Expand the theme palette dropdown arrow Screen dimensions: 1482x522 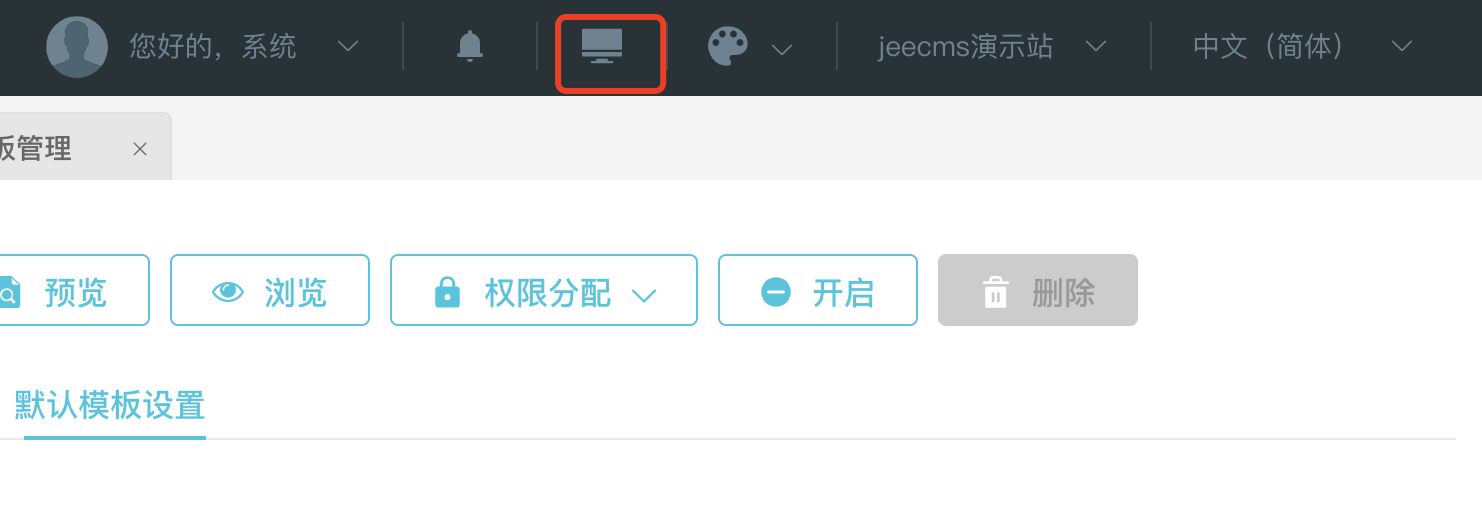point(782,49)
